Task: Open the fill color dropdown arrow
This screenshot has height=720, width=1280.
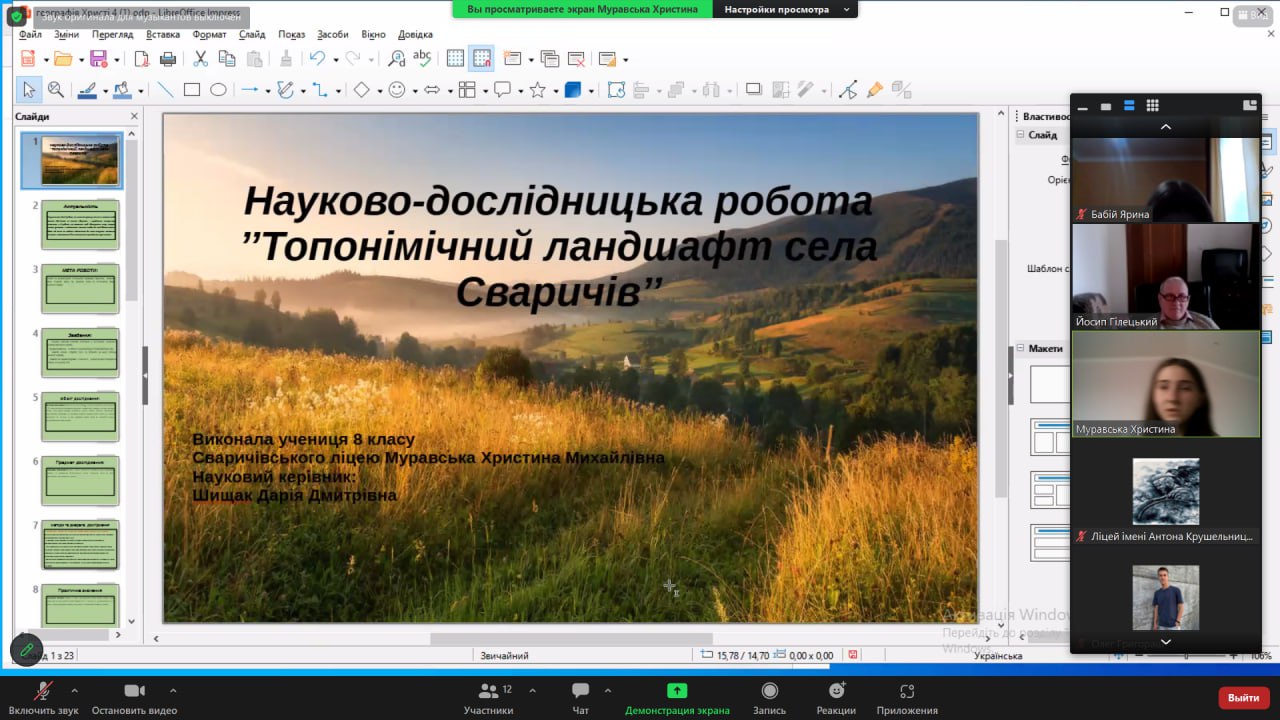Action: 140,91
